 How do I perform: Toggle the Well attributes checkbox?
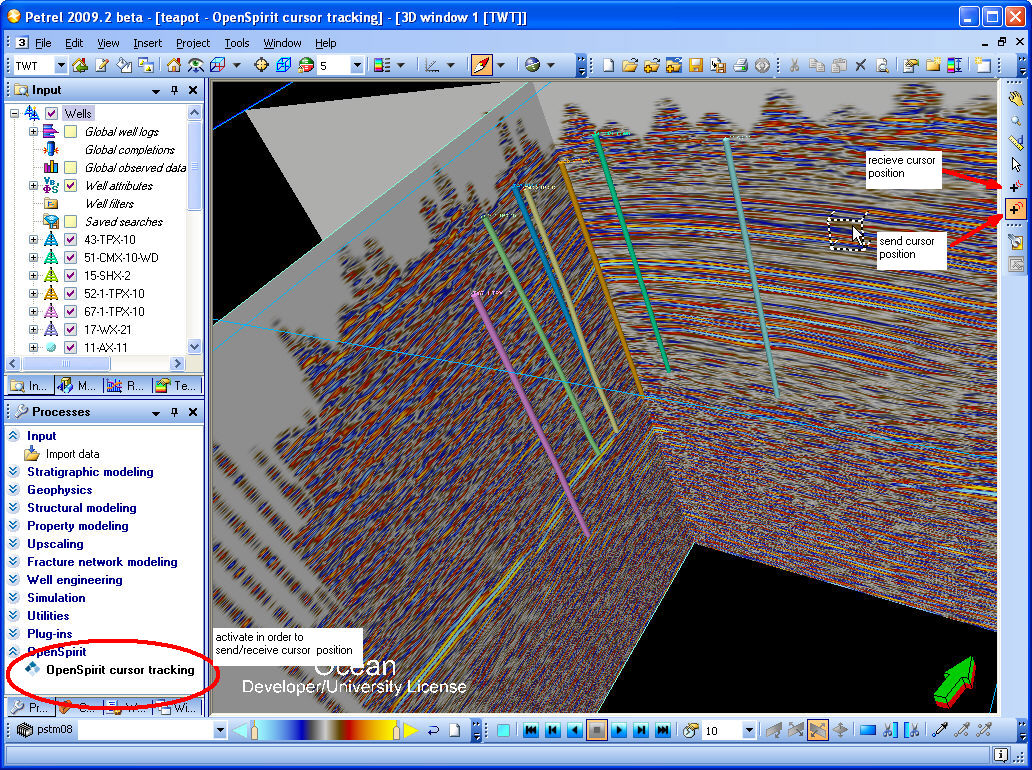[x=71, y=186]
